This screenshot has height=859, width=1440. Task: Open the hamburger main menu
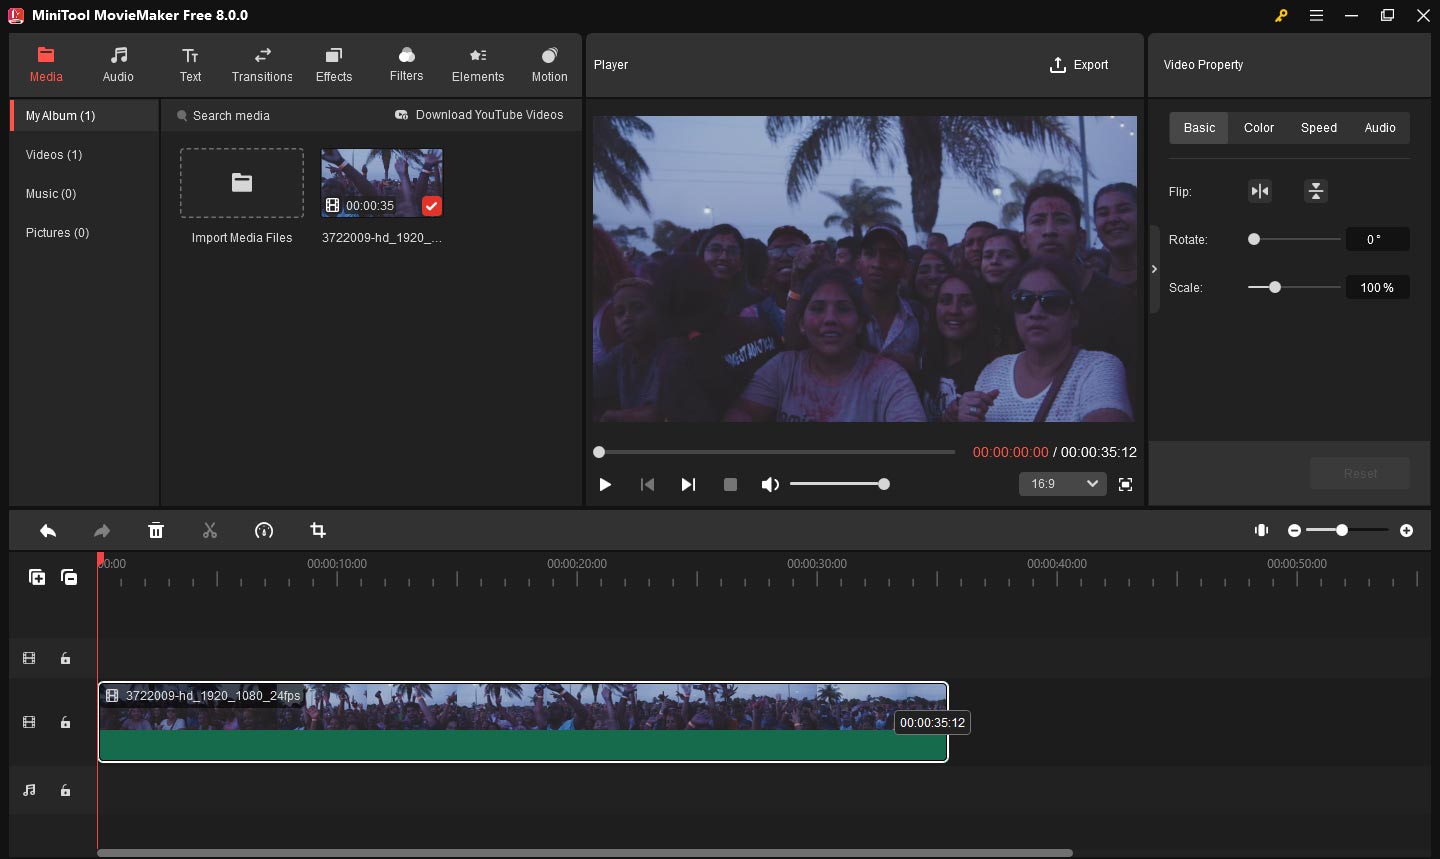click(x=1317, y=16)
